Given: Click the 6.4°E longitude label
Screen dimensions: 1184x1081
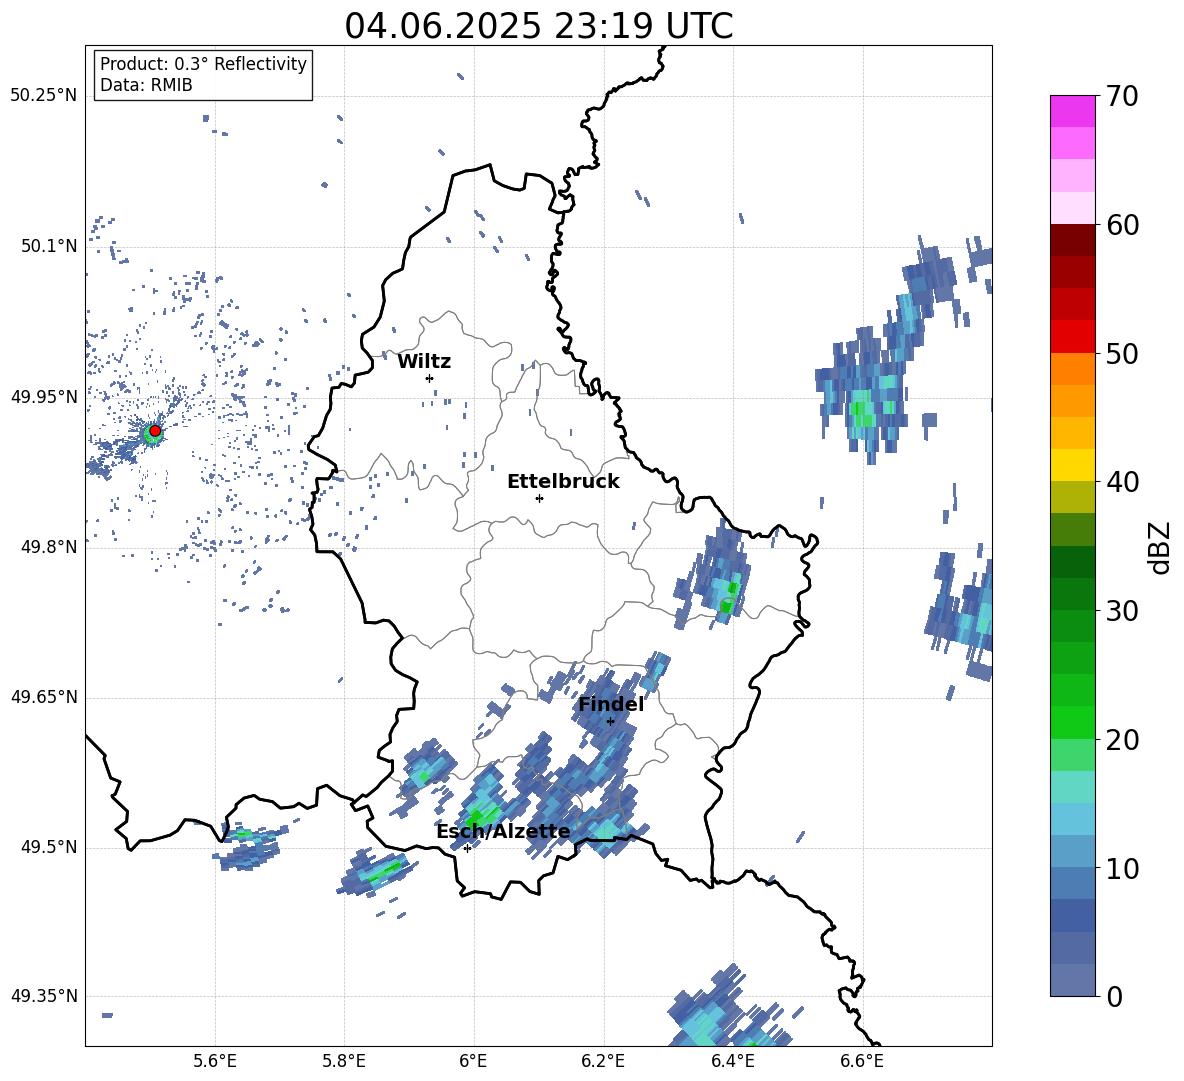Looking at the screenshot, I should point(732,1061).
